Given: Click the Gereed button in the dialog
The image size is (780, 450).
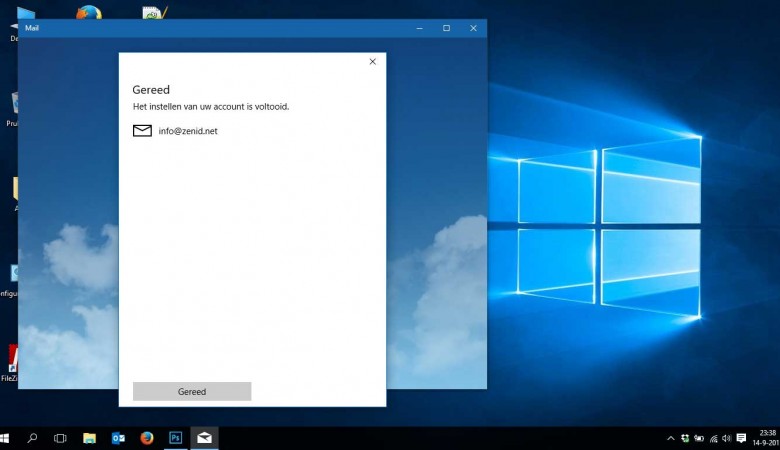Looking at the screenshot, I should (x=192, y=391).
